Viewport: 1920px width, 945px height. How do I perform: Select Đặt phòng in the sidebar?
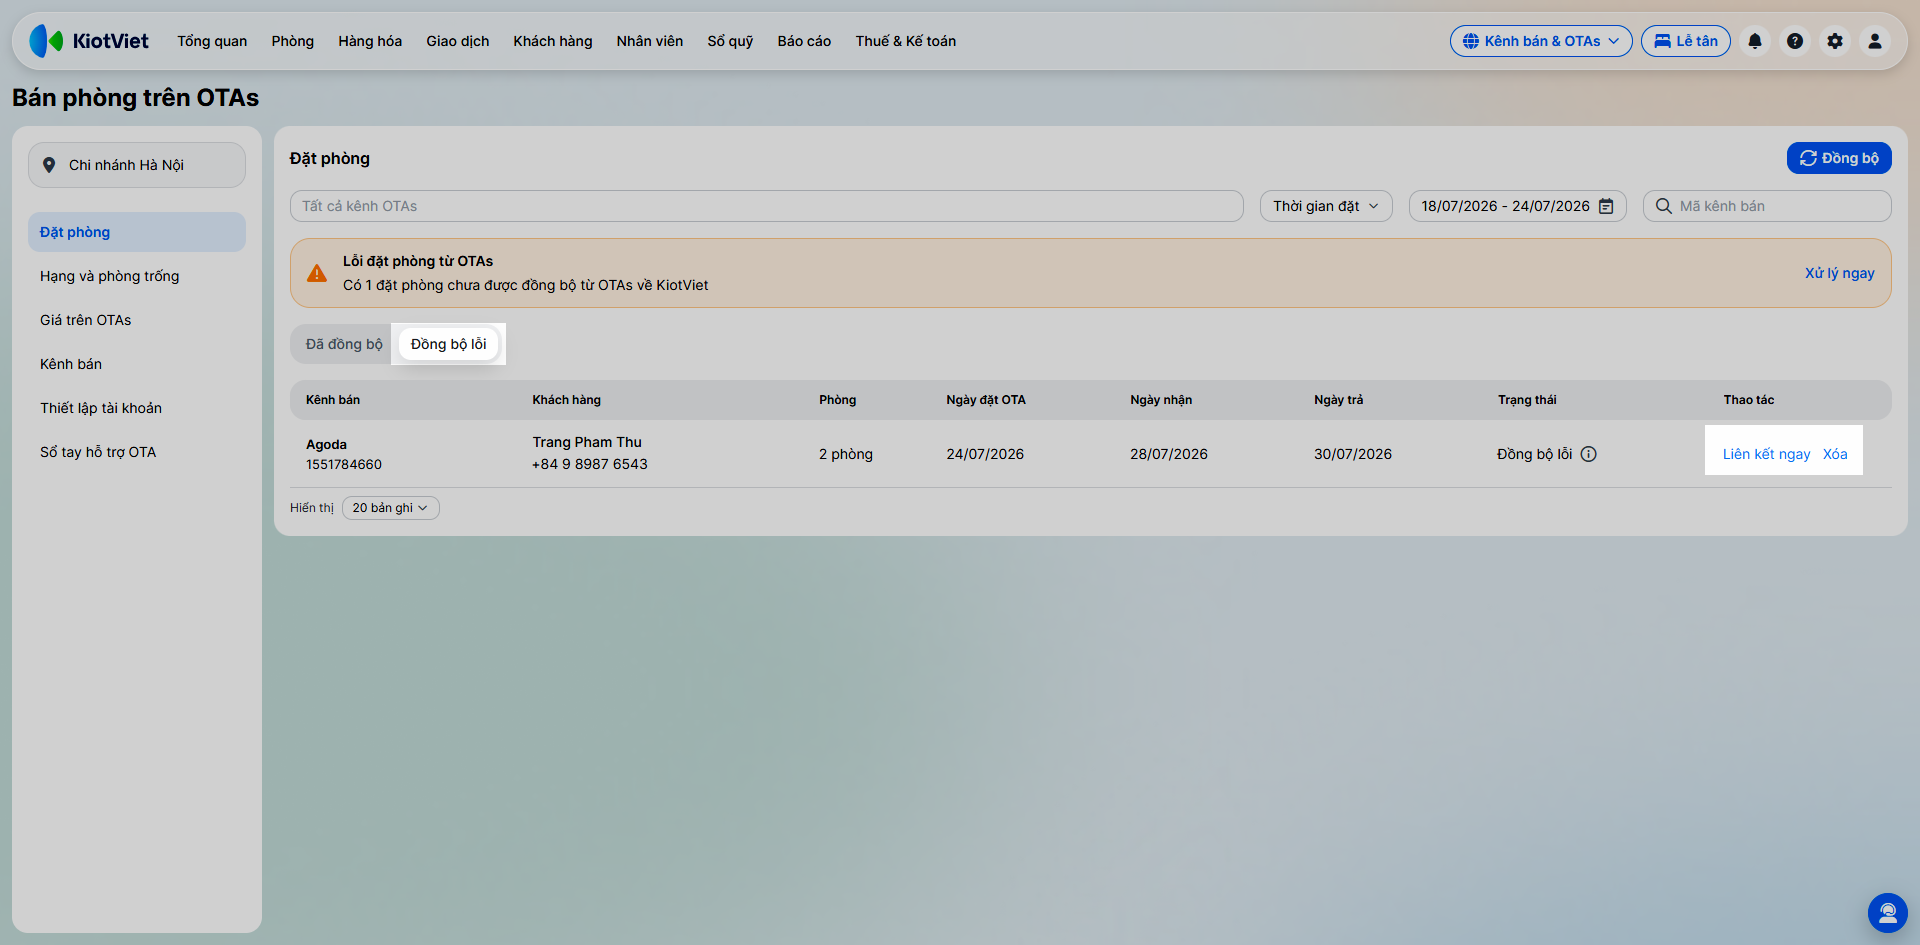coord(137,232)
